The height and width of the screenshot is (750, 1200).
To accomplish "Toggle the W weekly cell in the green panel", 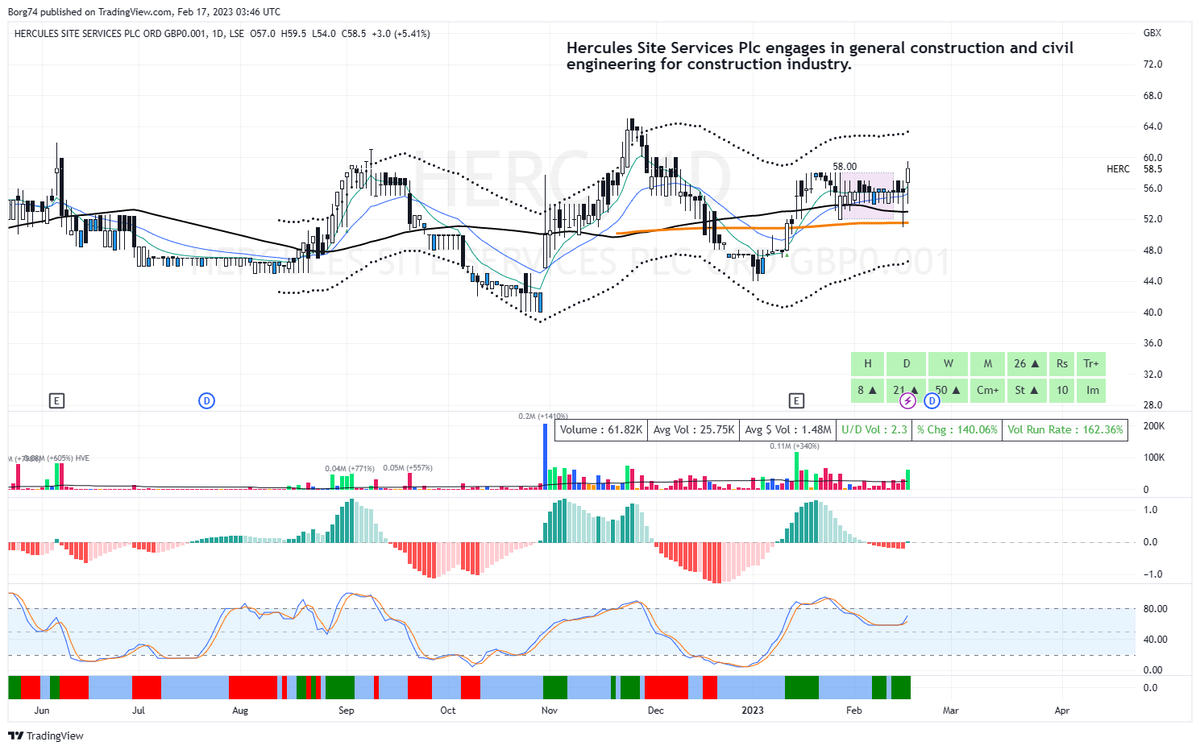I will [x=947, y=363].
